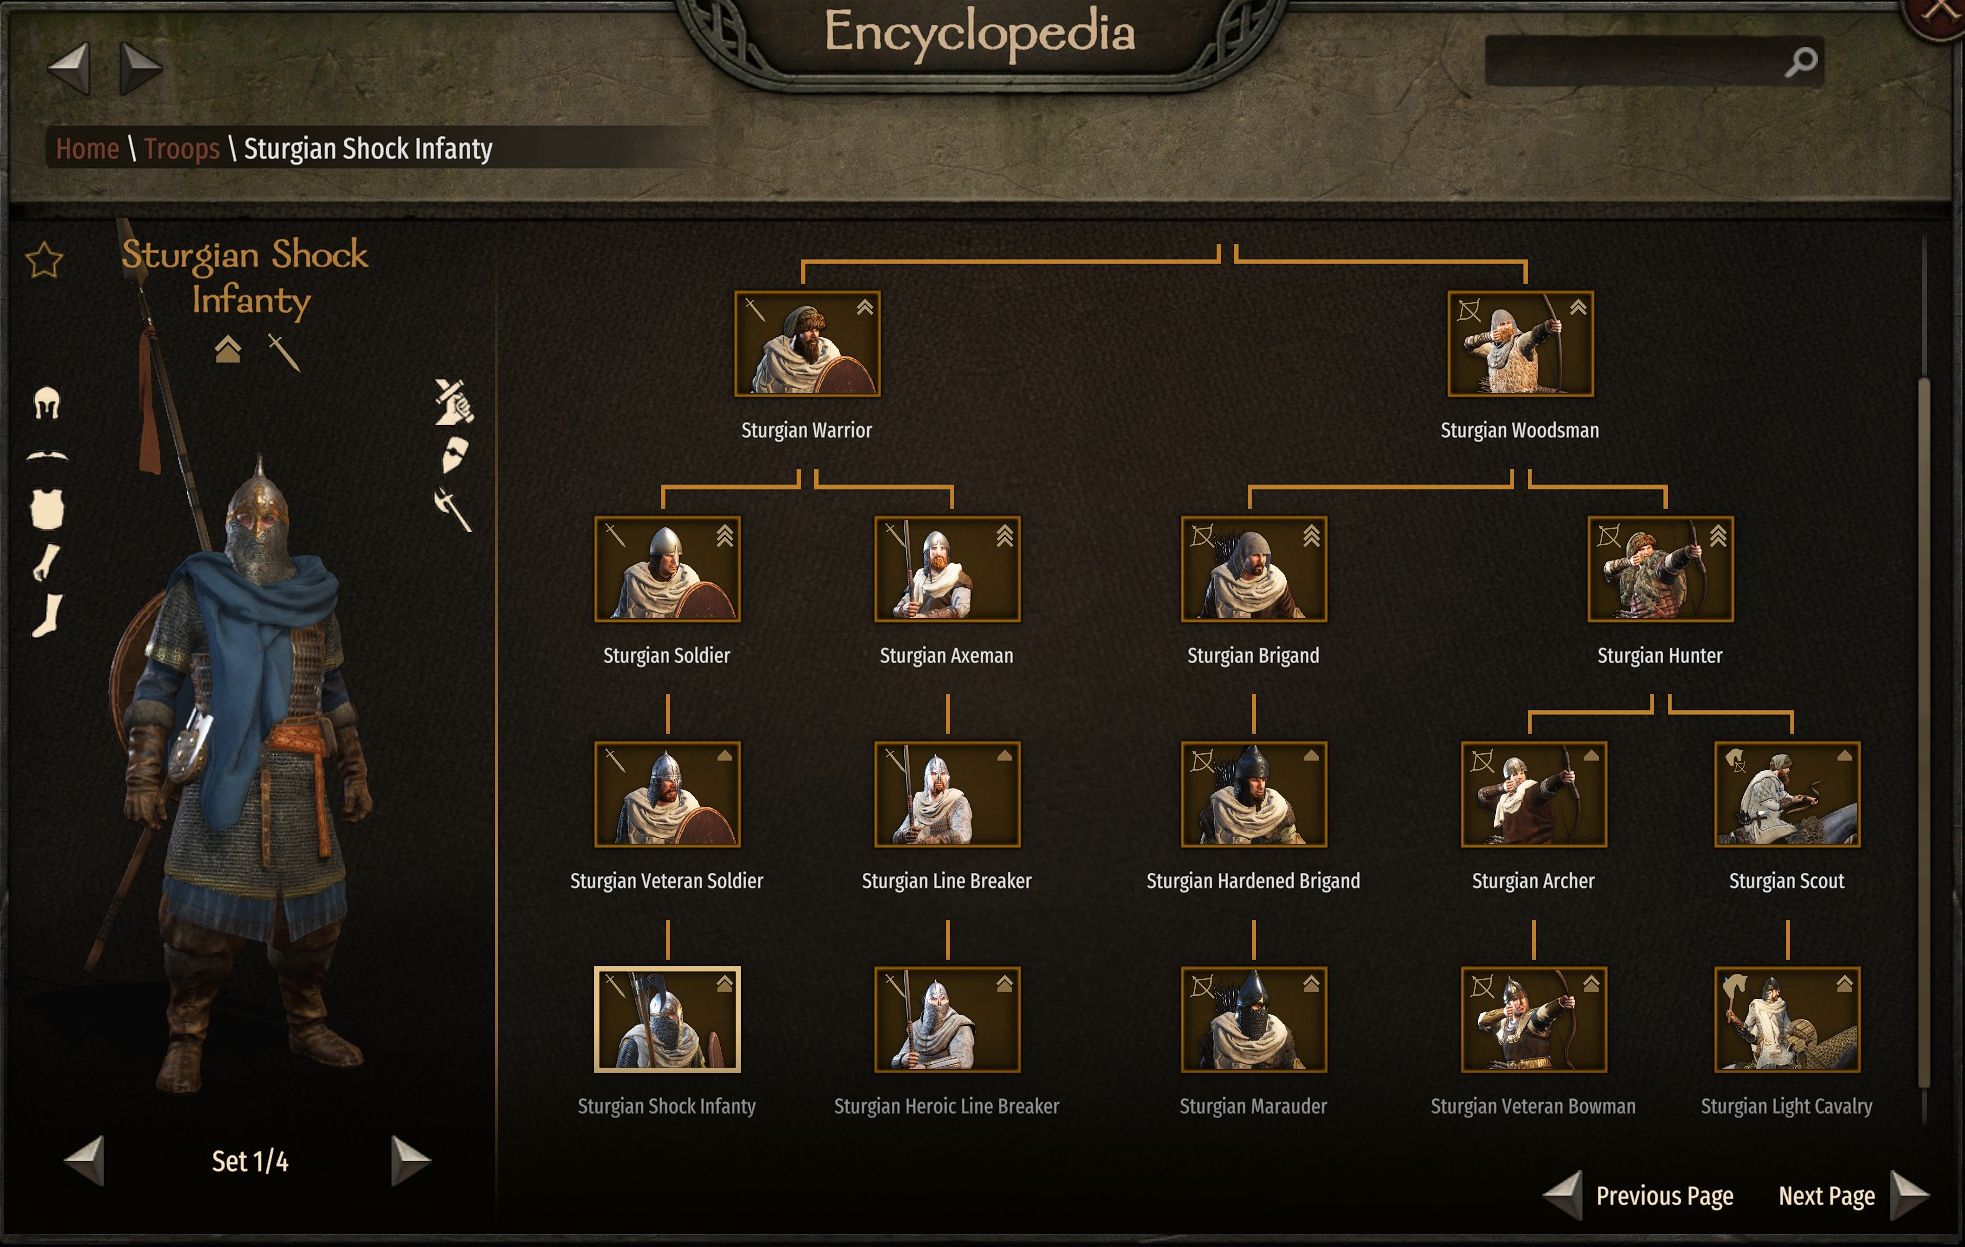This screenshot has width=1965, height=1247.
Task: Open the Home breadcrumb link
Action: (87, 149)
